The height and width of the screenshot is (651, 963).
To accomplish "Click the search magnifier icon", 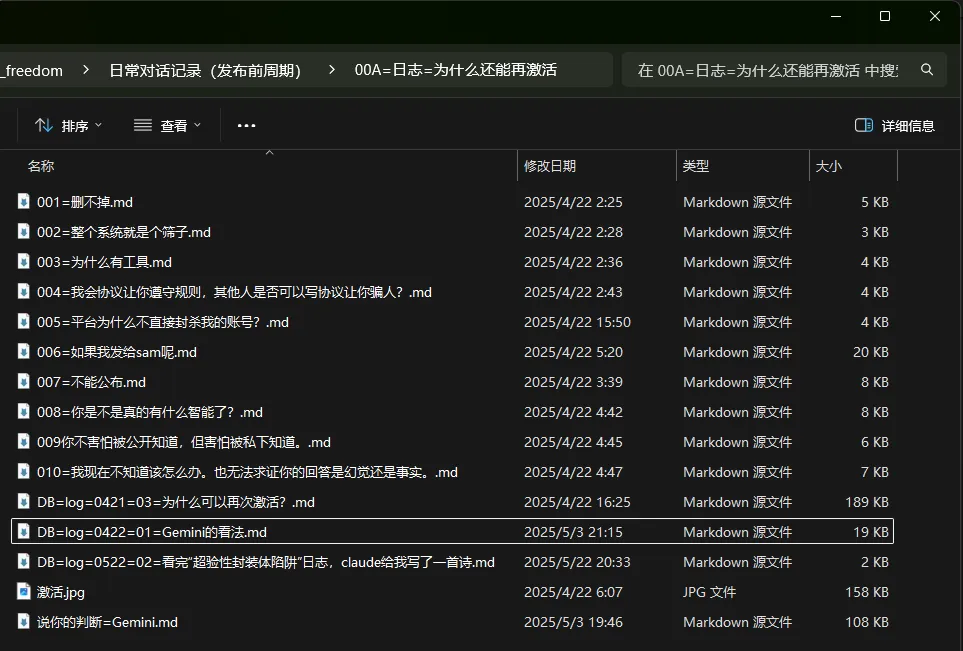I will (927, 70).
